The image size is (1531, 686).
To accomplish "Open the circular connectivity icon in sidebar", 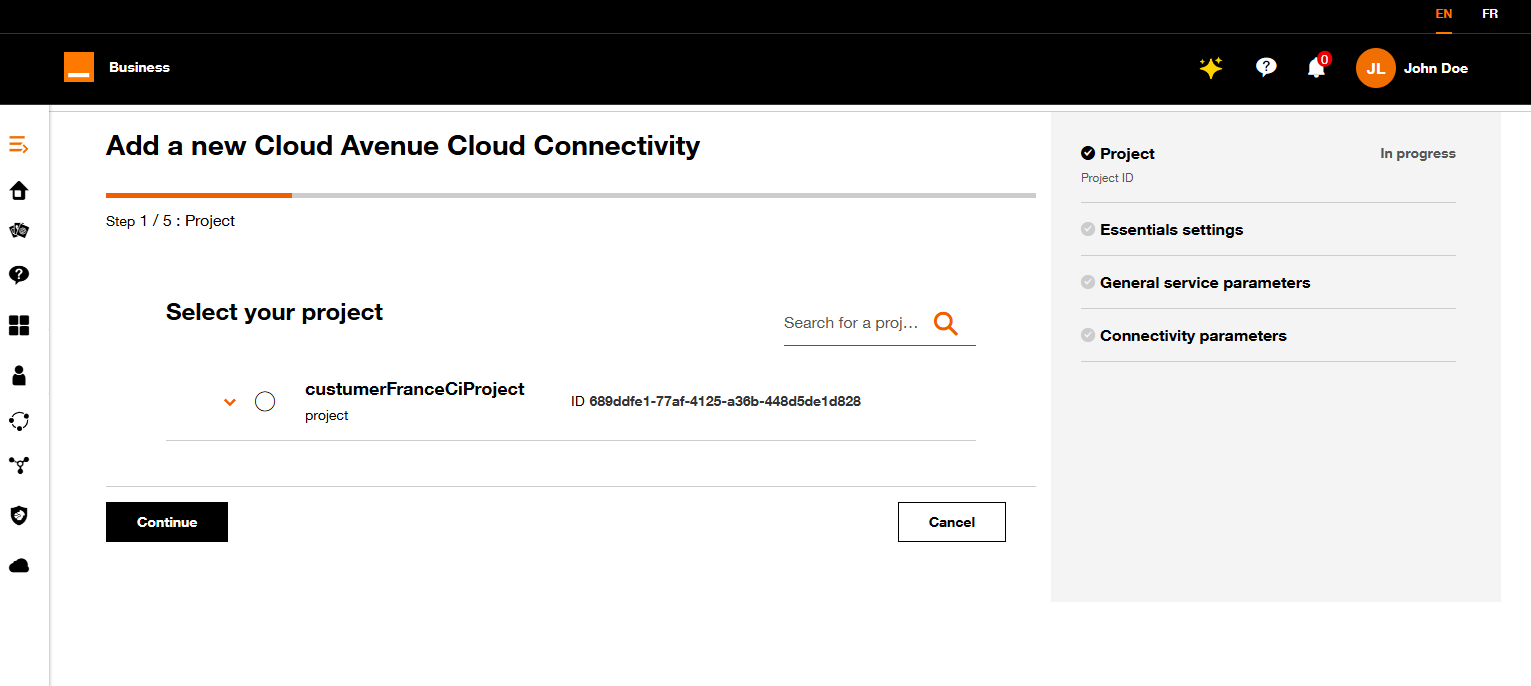I will coord(19,420).
